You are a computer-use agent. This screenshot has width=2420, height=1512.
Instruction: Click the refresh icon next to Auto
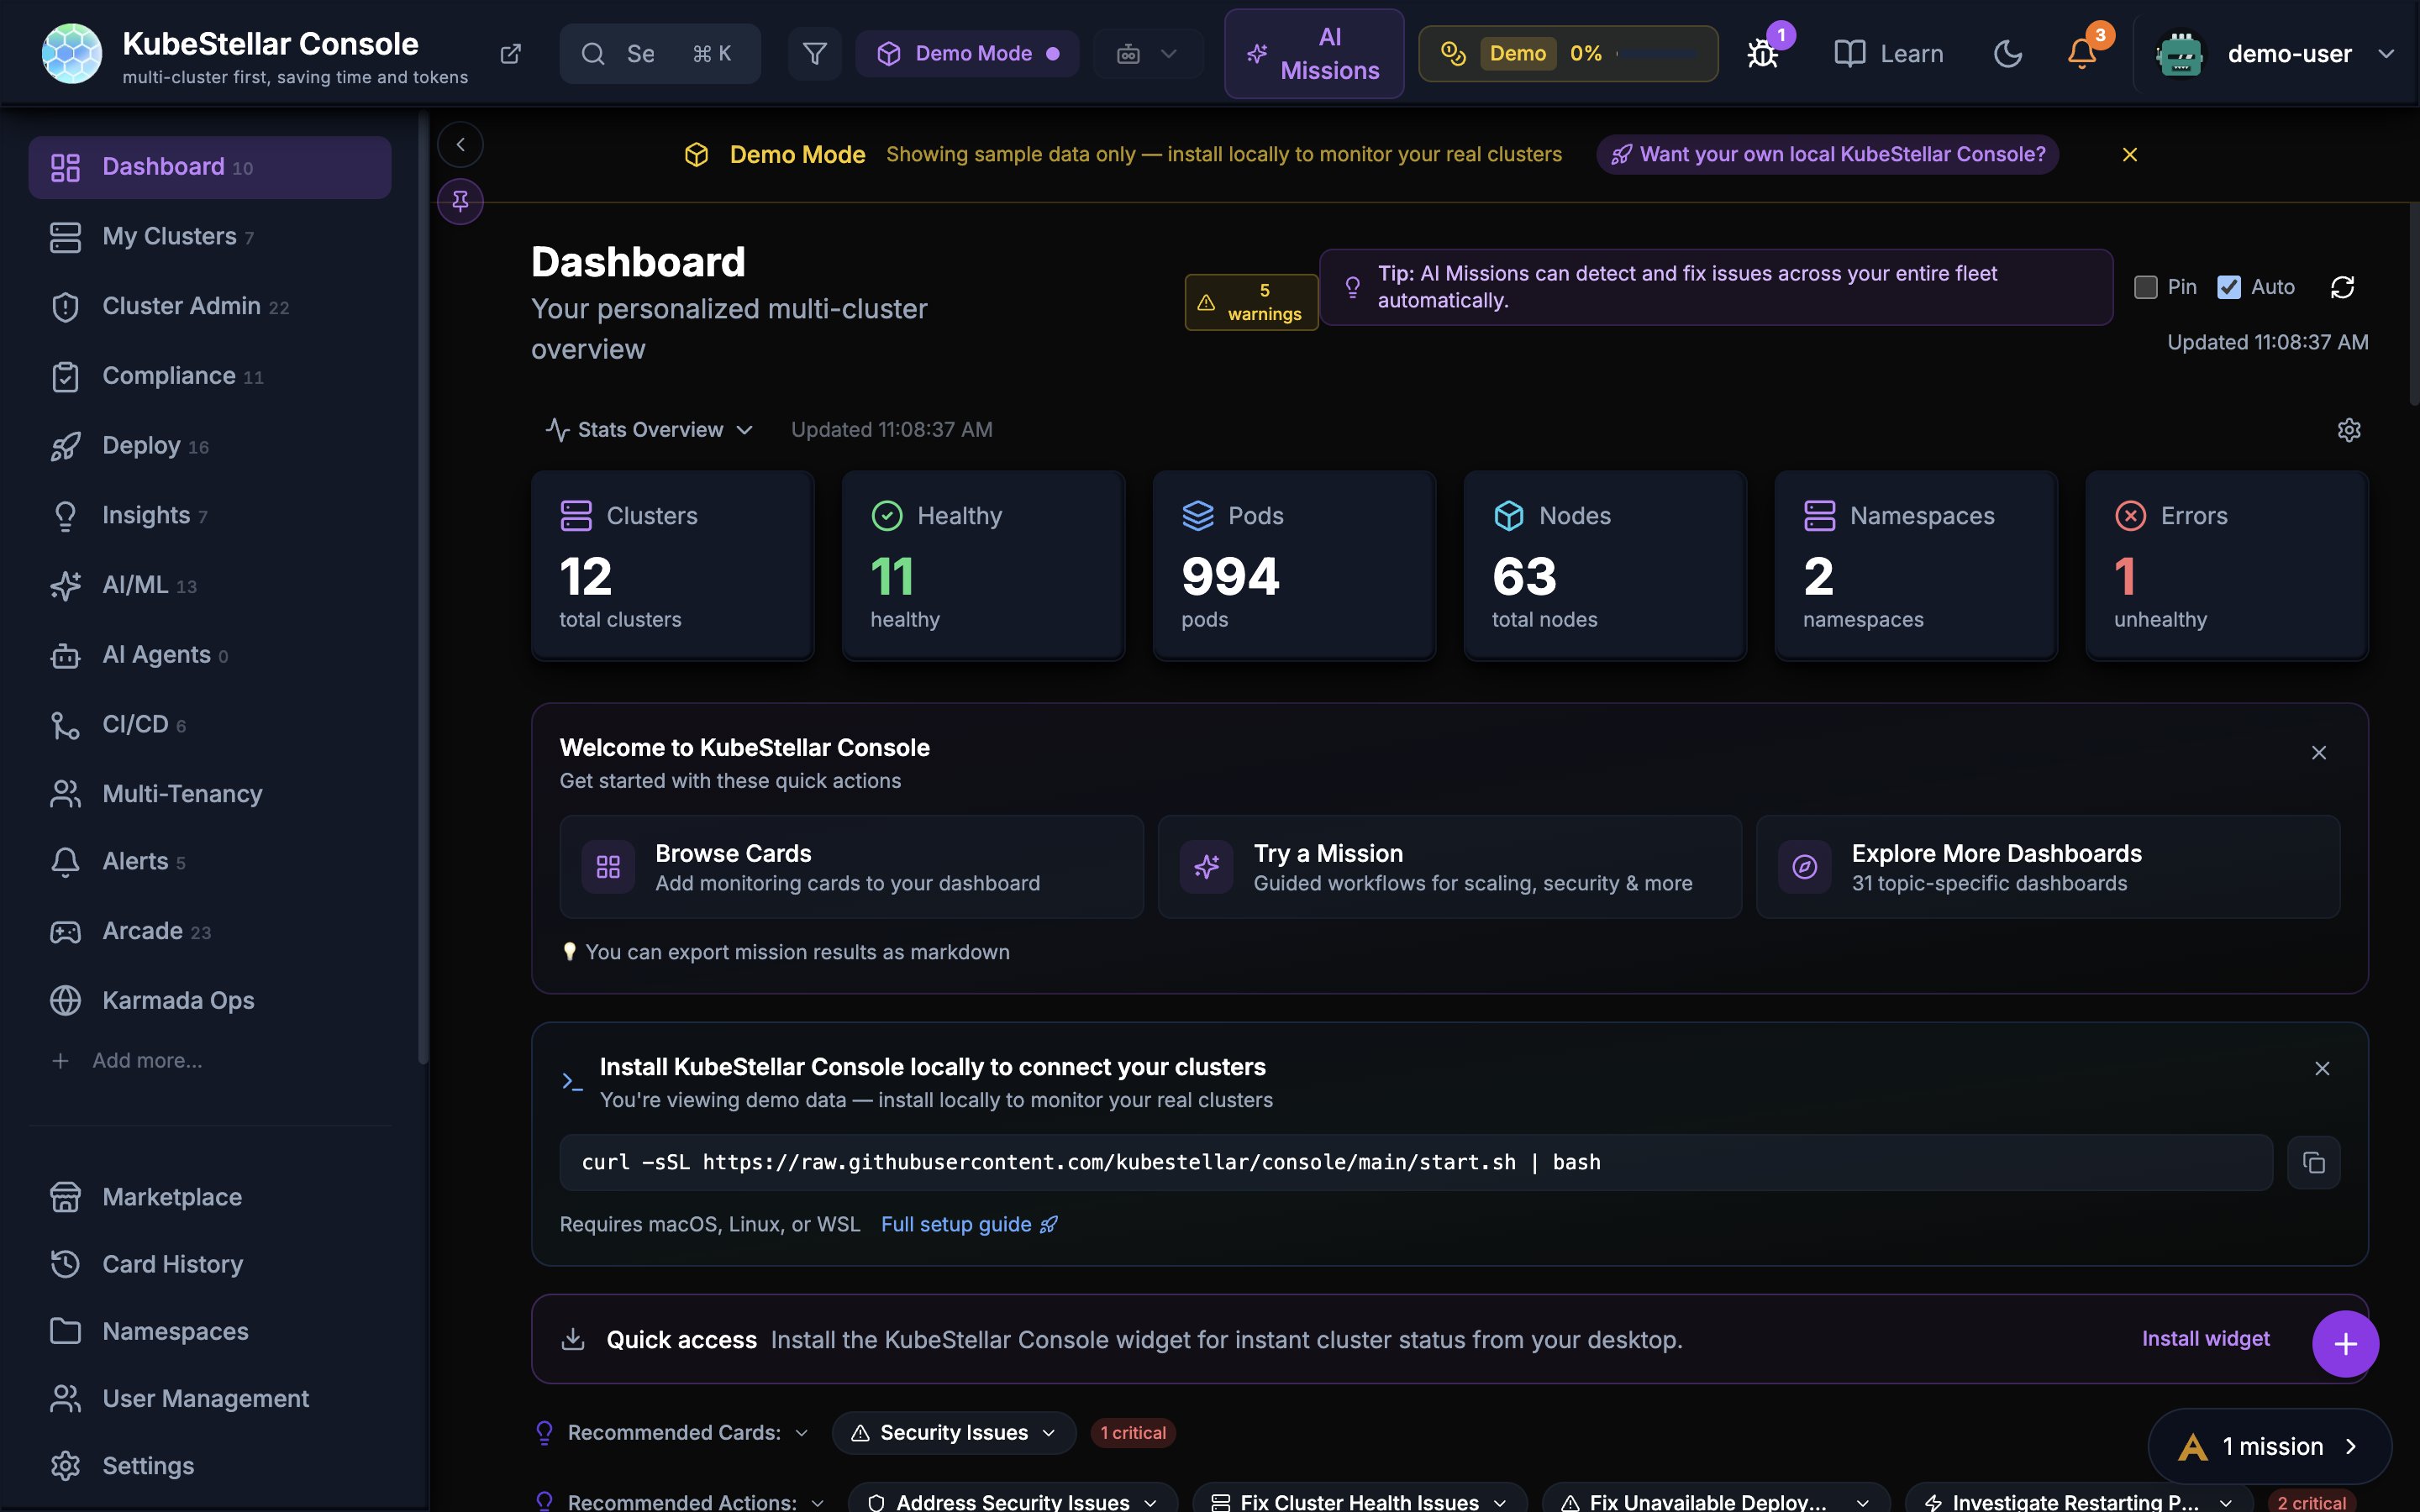[2342, 288]
